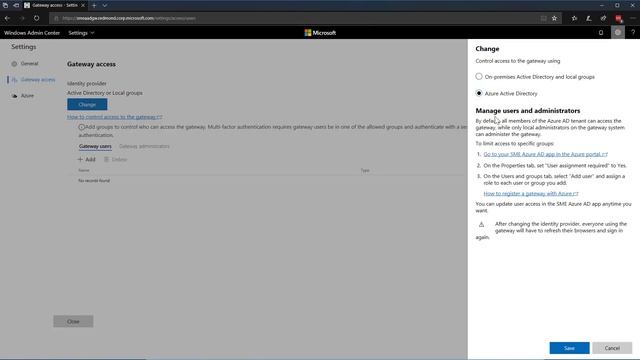Open the tab list chevron
Viewport: 640px width, 360px height.
pyautogui.click(x=104, y=5)
